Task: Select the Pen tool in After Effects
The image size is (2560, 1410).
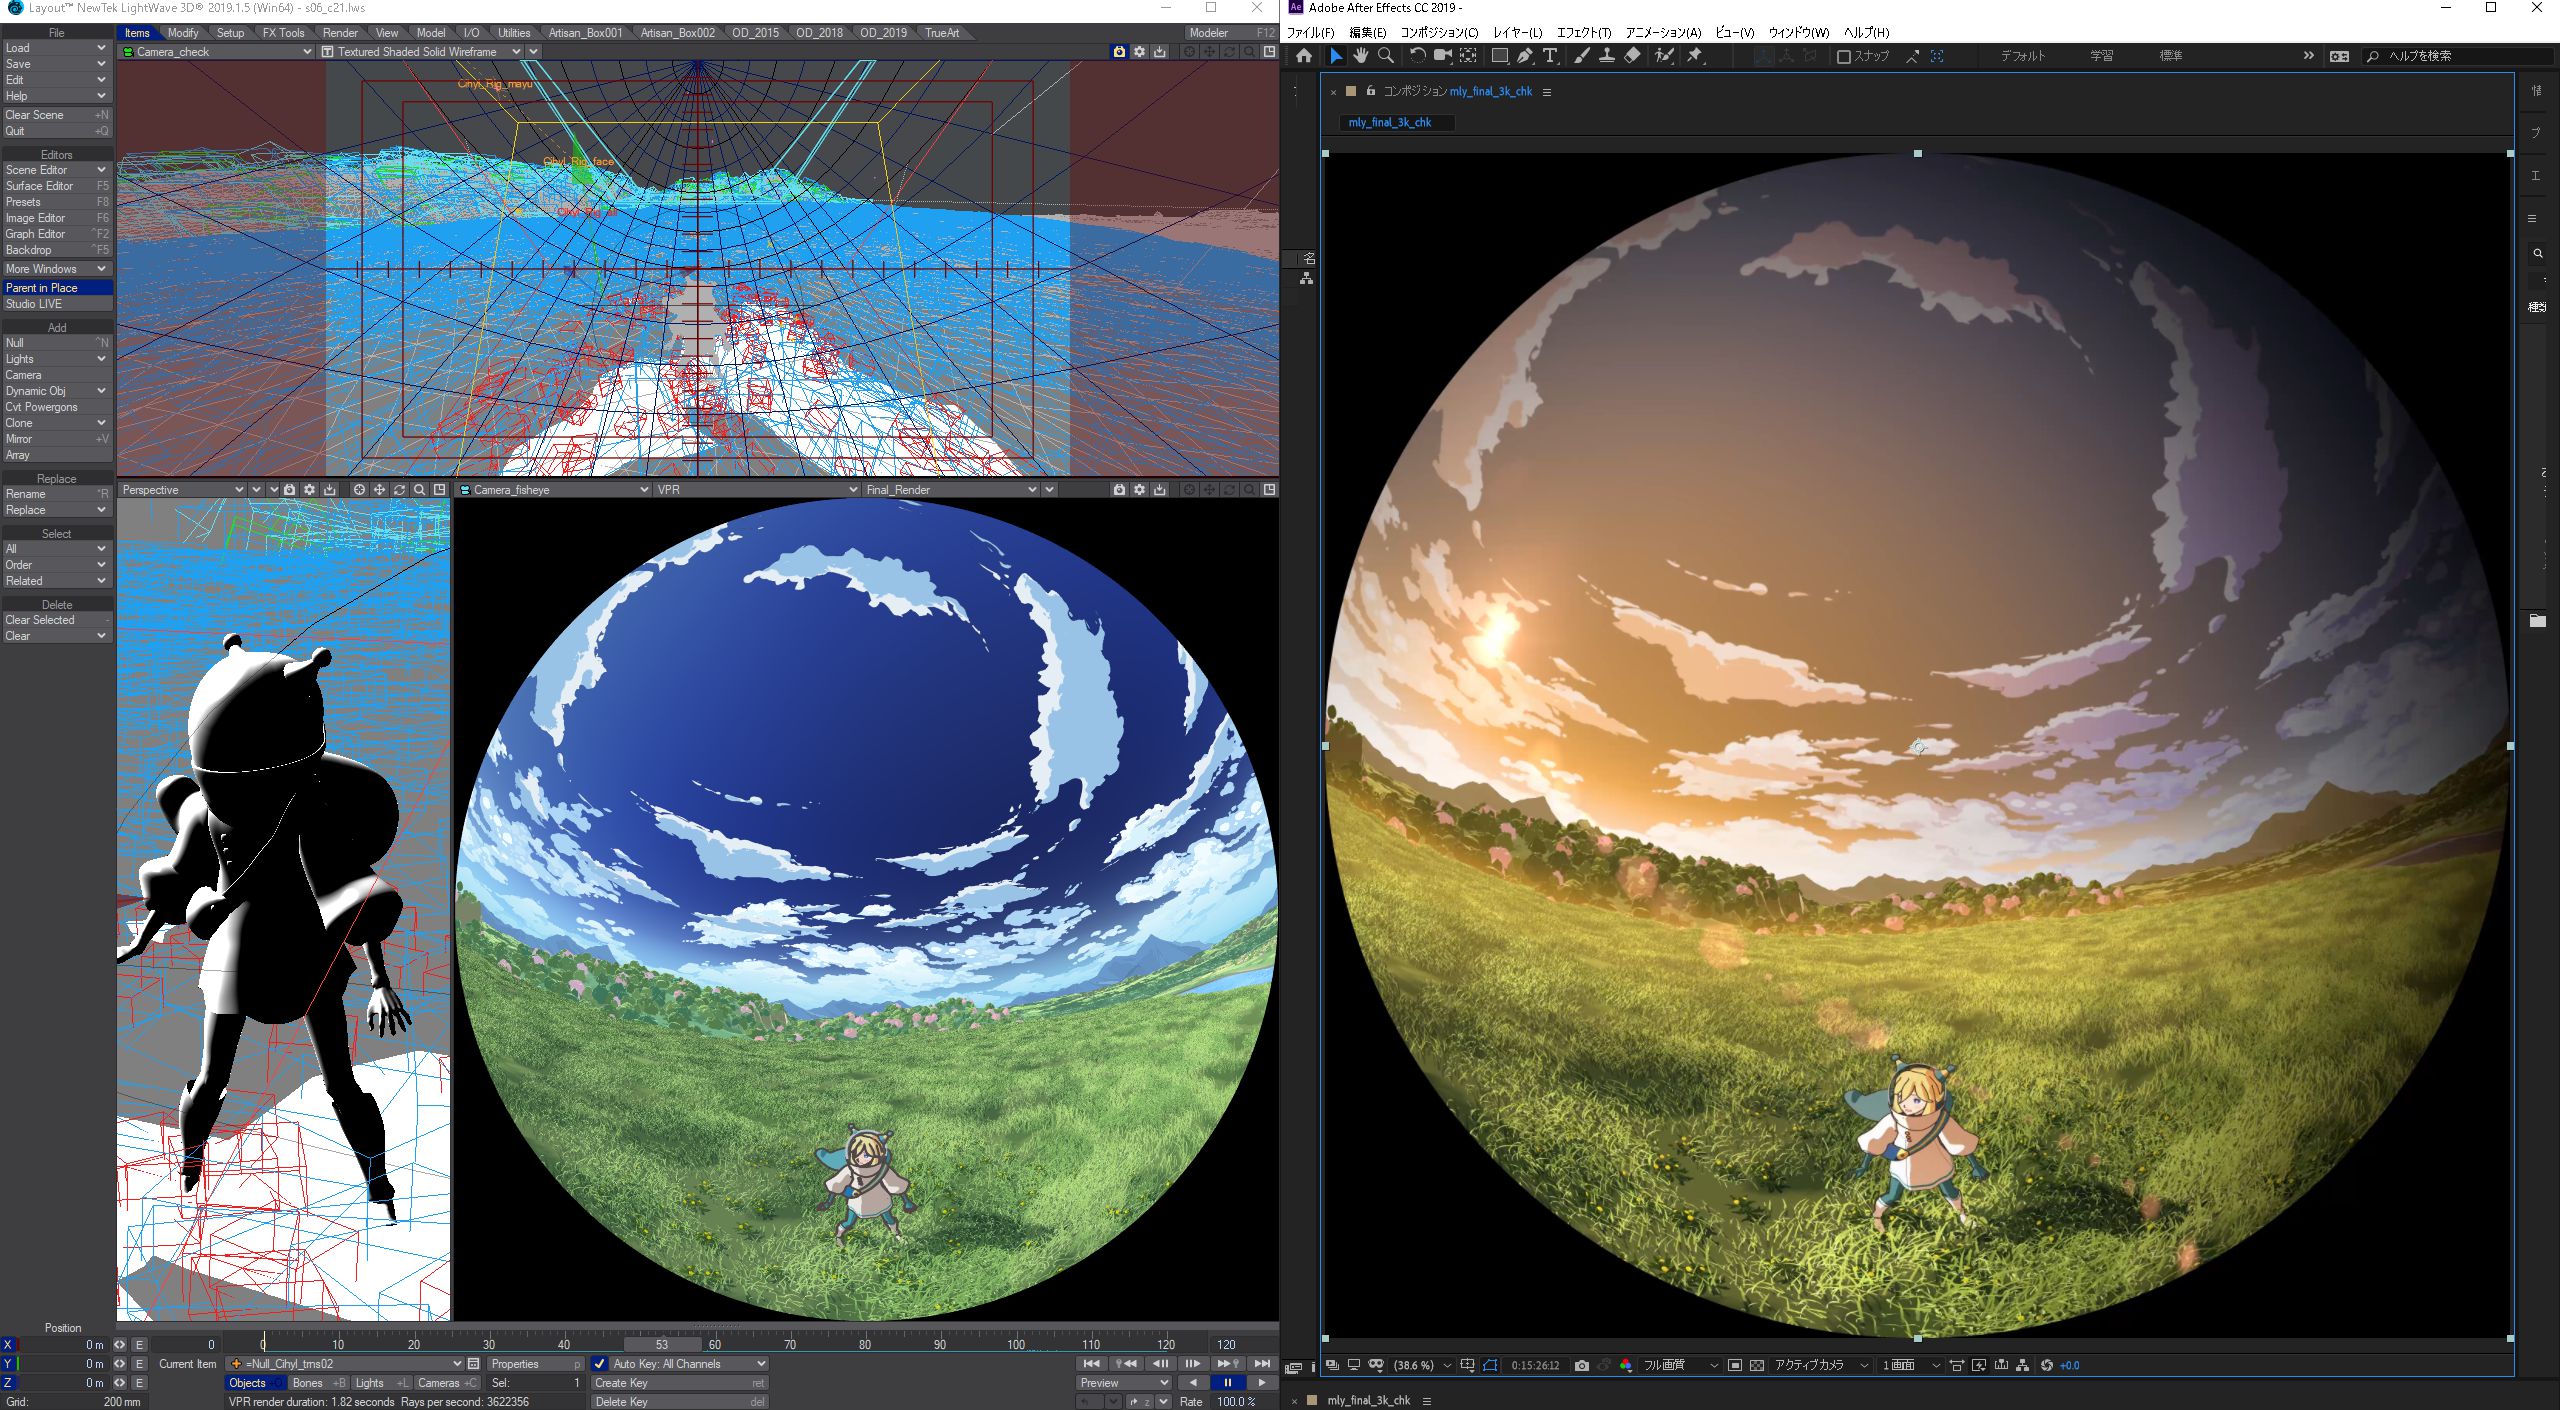Action: point(1524,56)
